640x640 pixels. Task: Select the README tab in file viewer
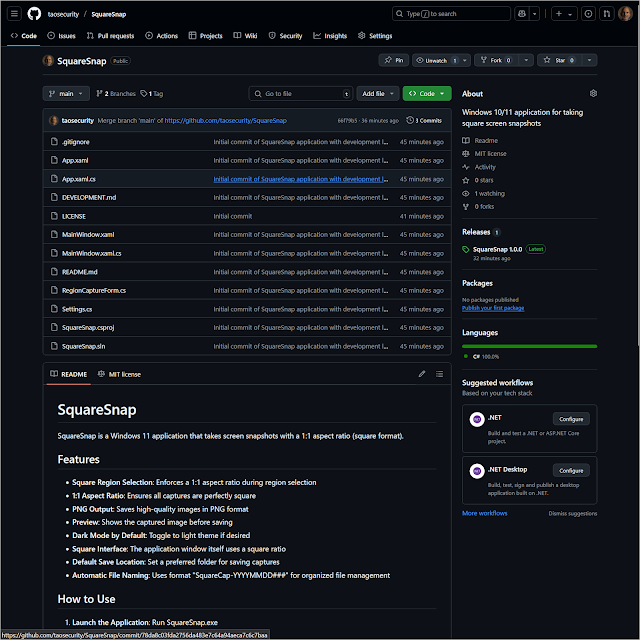[x=69, y=374]
